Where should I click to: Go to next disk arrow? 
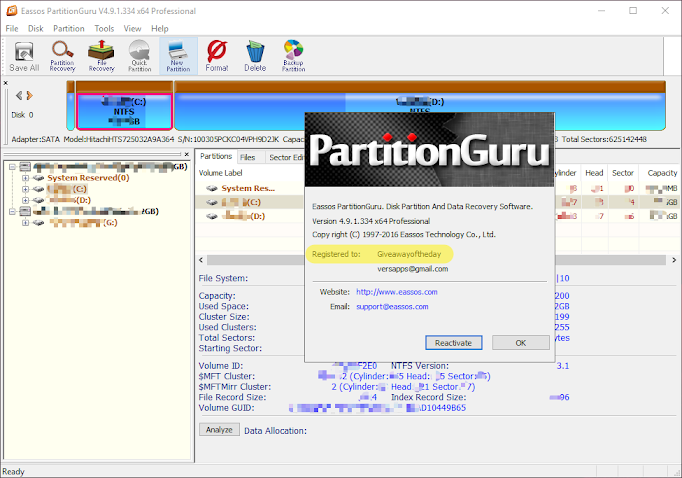click(29, 95)
